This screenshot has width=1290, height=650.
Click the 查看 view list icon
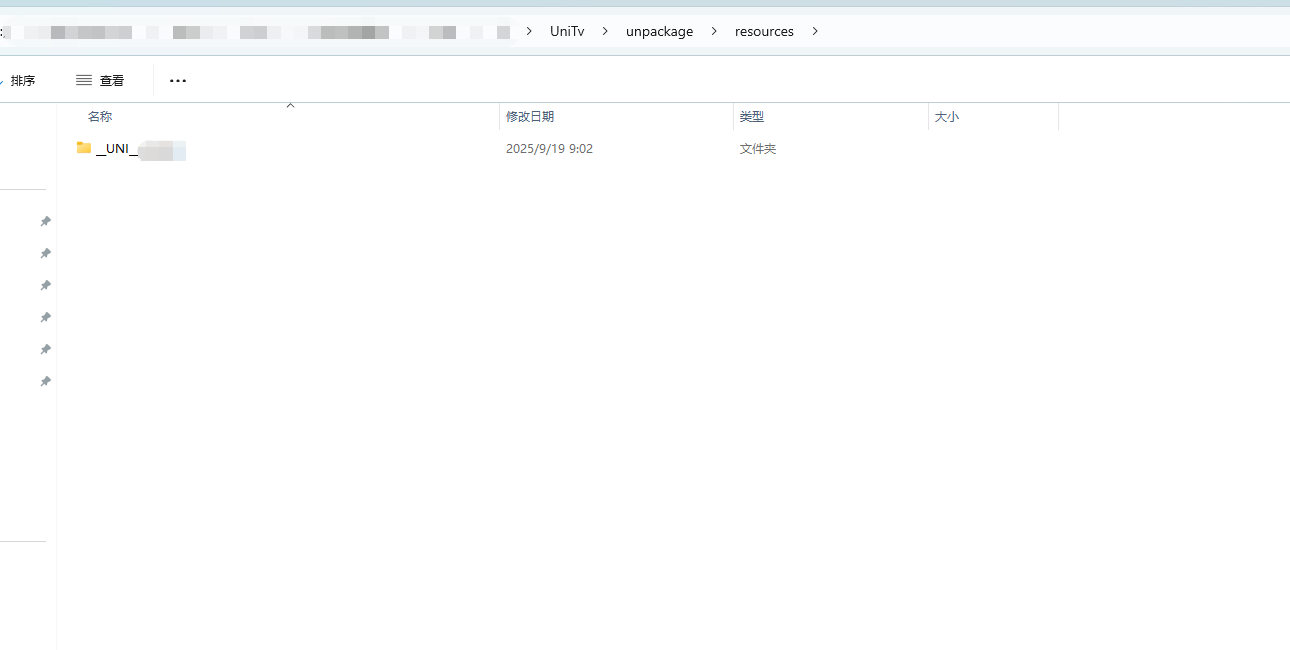pyautogui.click(x=84, y=80)
